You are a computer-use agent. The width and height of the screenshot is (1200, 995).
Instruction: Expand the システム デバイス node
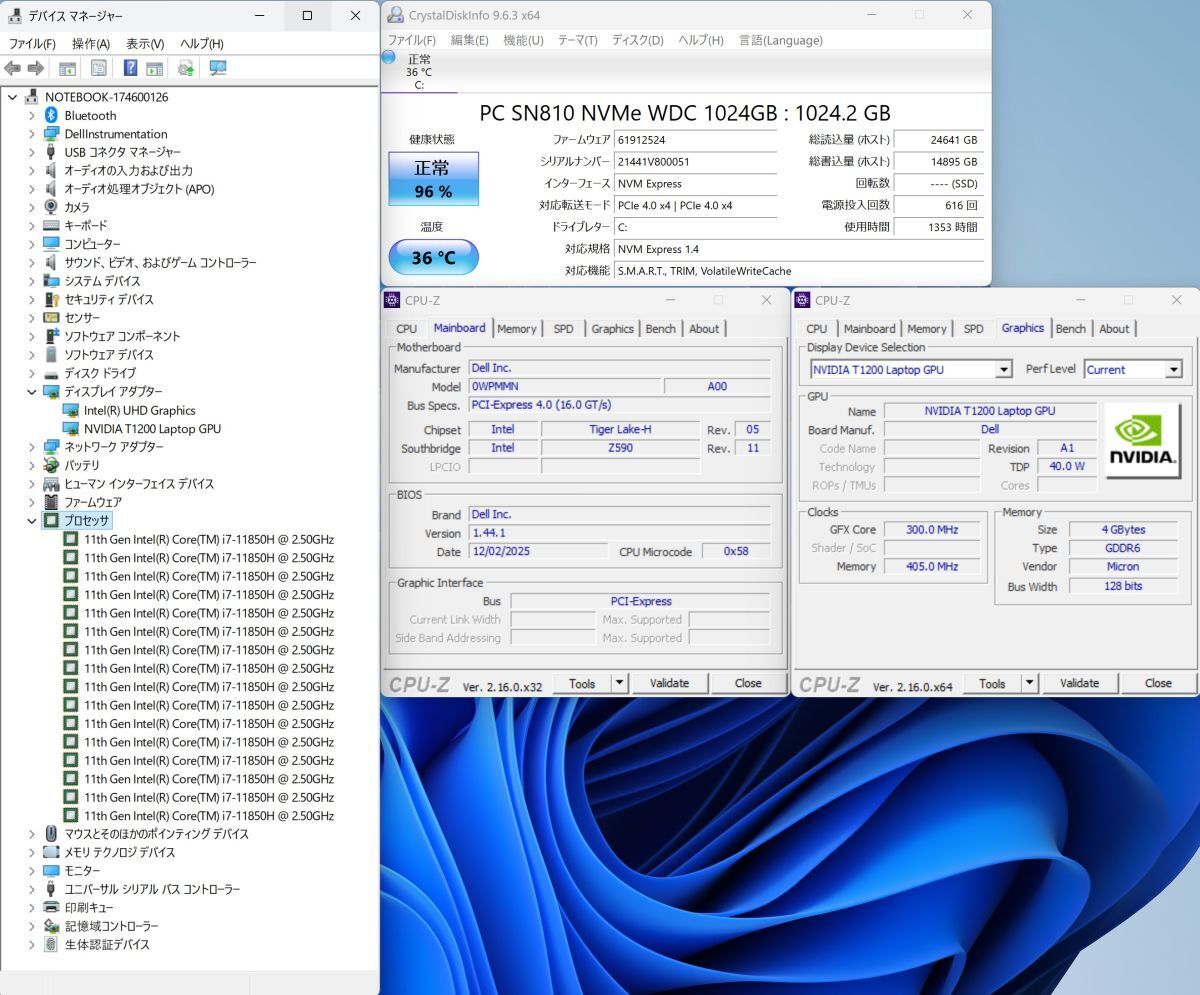(x=31, y=281)
